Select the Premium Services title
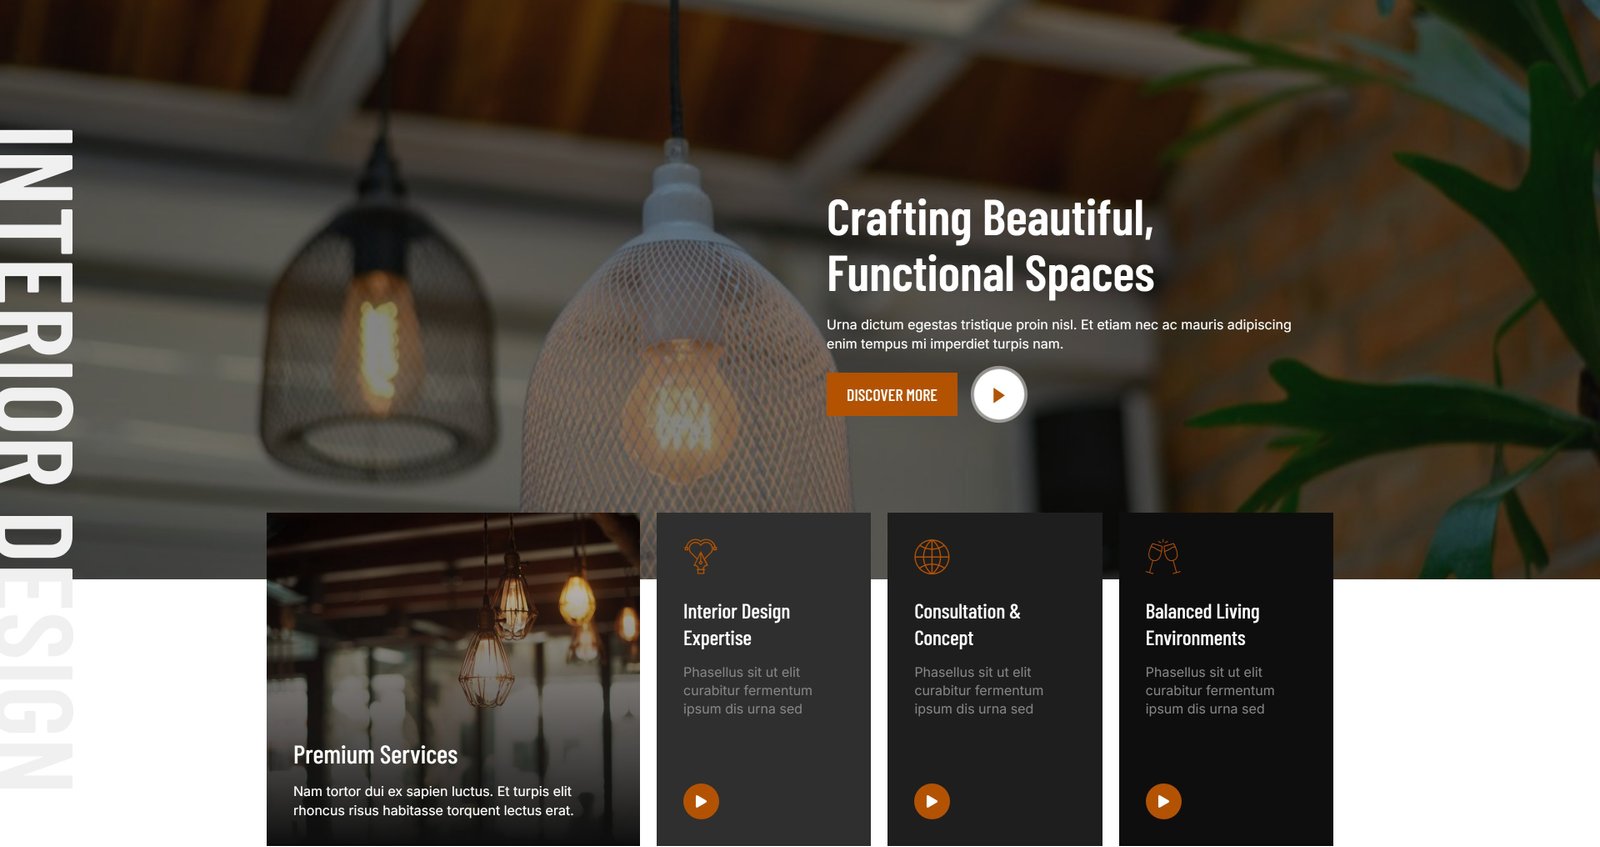Screen dimensions: 1600x847 (375, 755)
